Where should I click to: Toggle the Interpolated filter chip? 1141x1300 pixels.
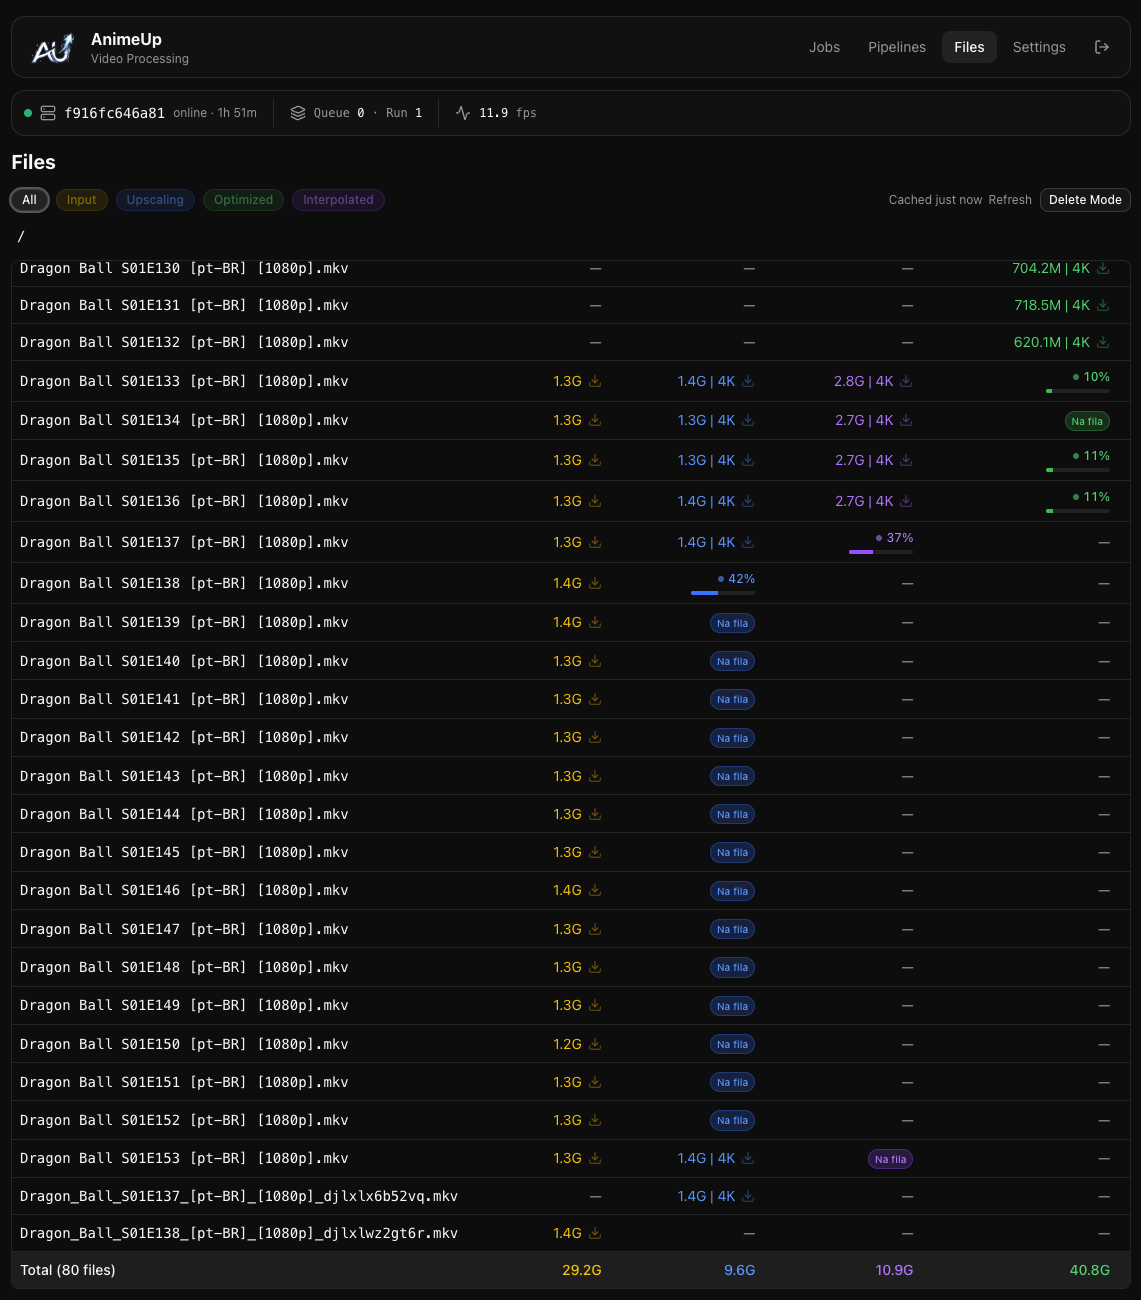click(x=338, y=200)
